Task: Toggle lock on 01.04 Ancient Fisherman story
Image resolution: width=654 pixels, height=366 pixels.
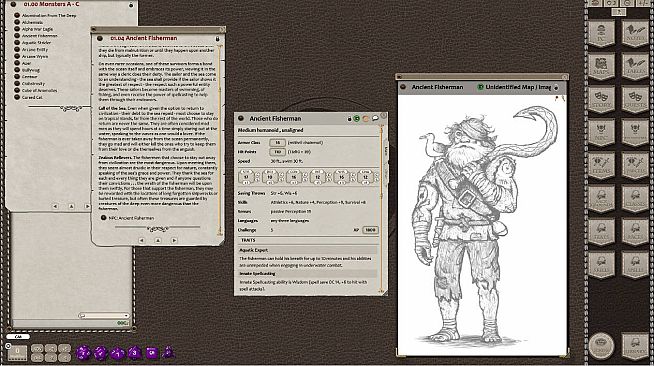Action: click(x=217, y=38)
